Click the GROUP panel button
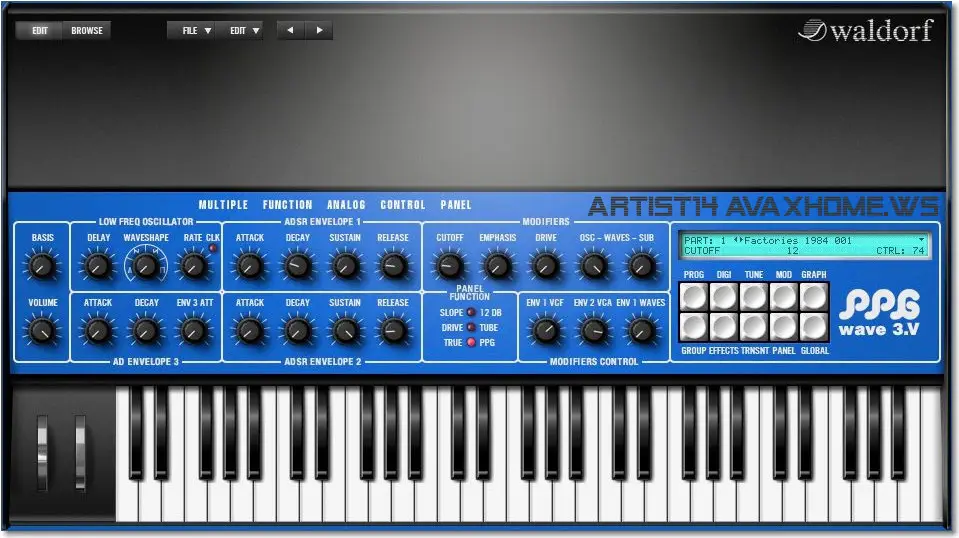 pyautogui.click(x=694, y=326)
